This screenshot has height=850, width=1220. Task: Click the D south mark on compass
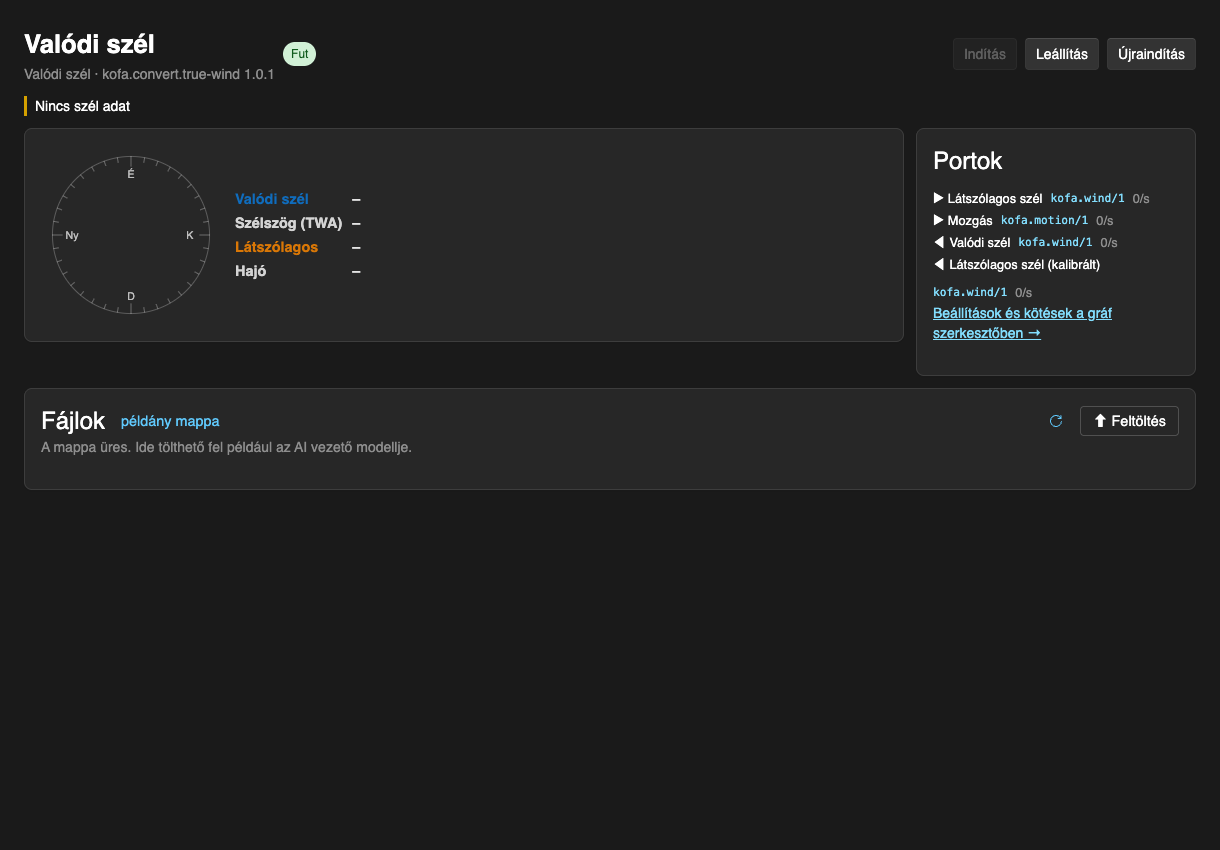[131, 296]
